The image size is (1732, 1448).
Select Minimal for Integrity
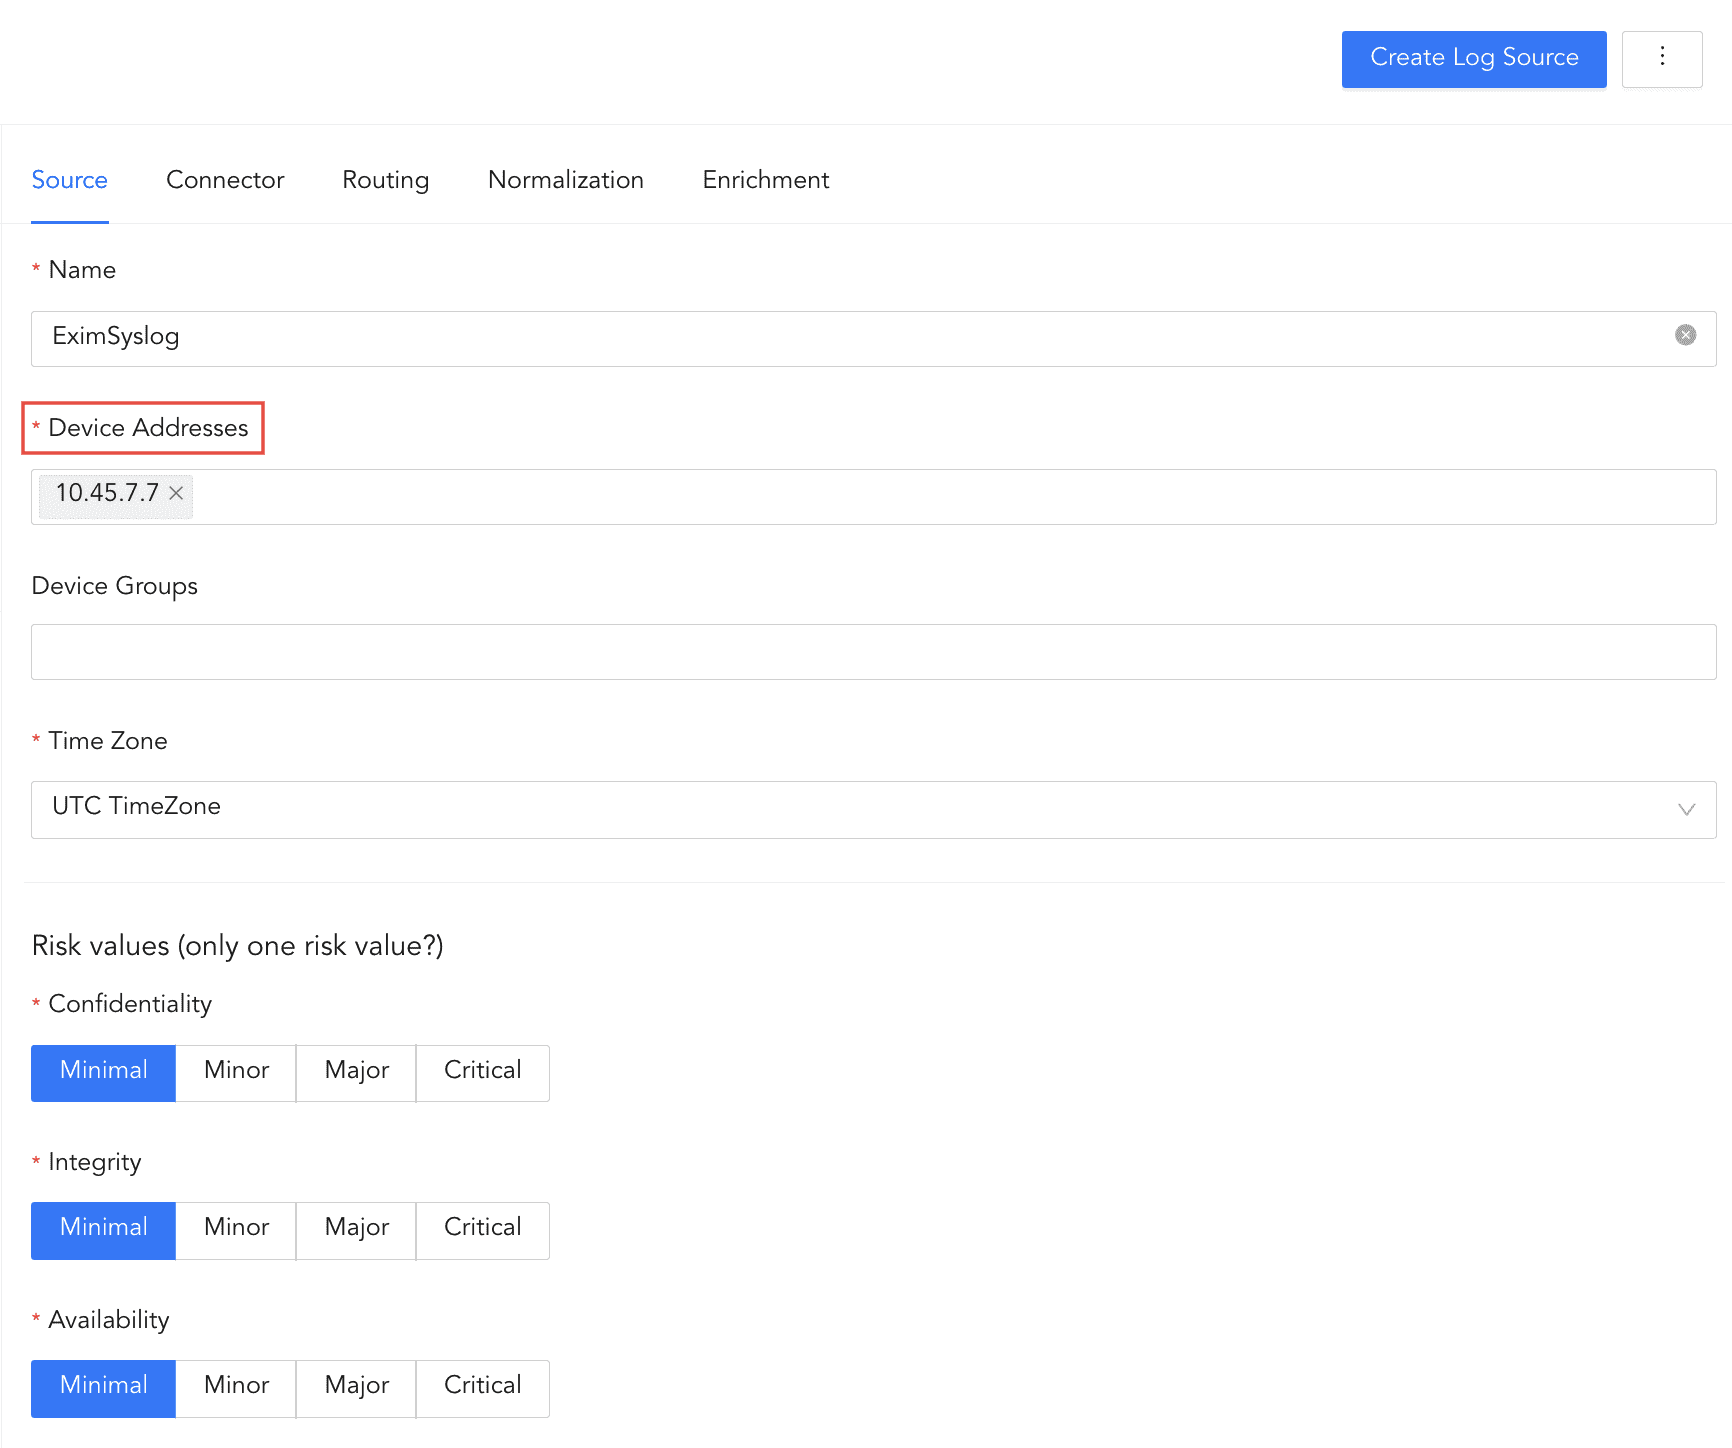coord(103,1229)
